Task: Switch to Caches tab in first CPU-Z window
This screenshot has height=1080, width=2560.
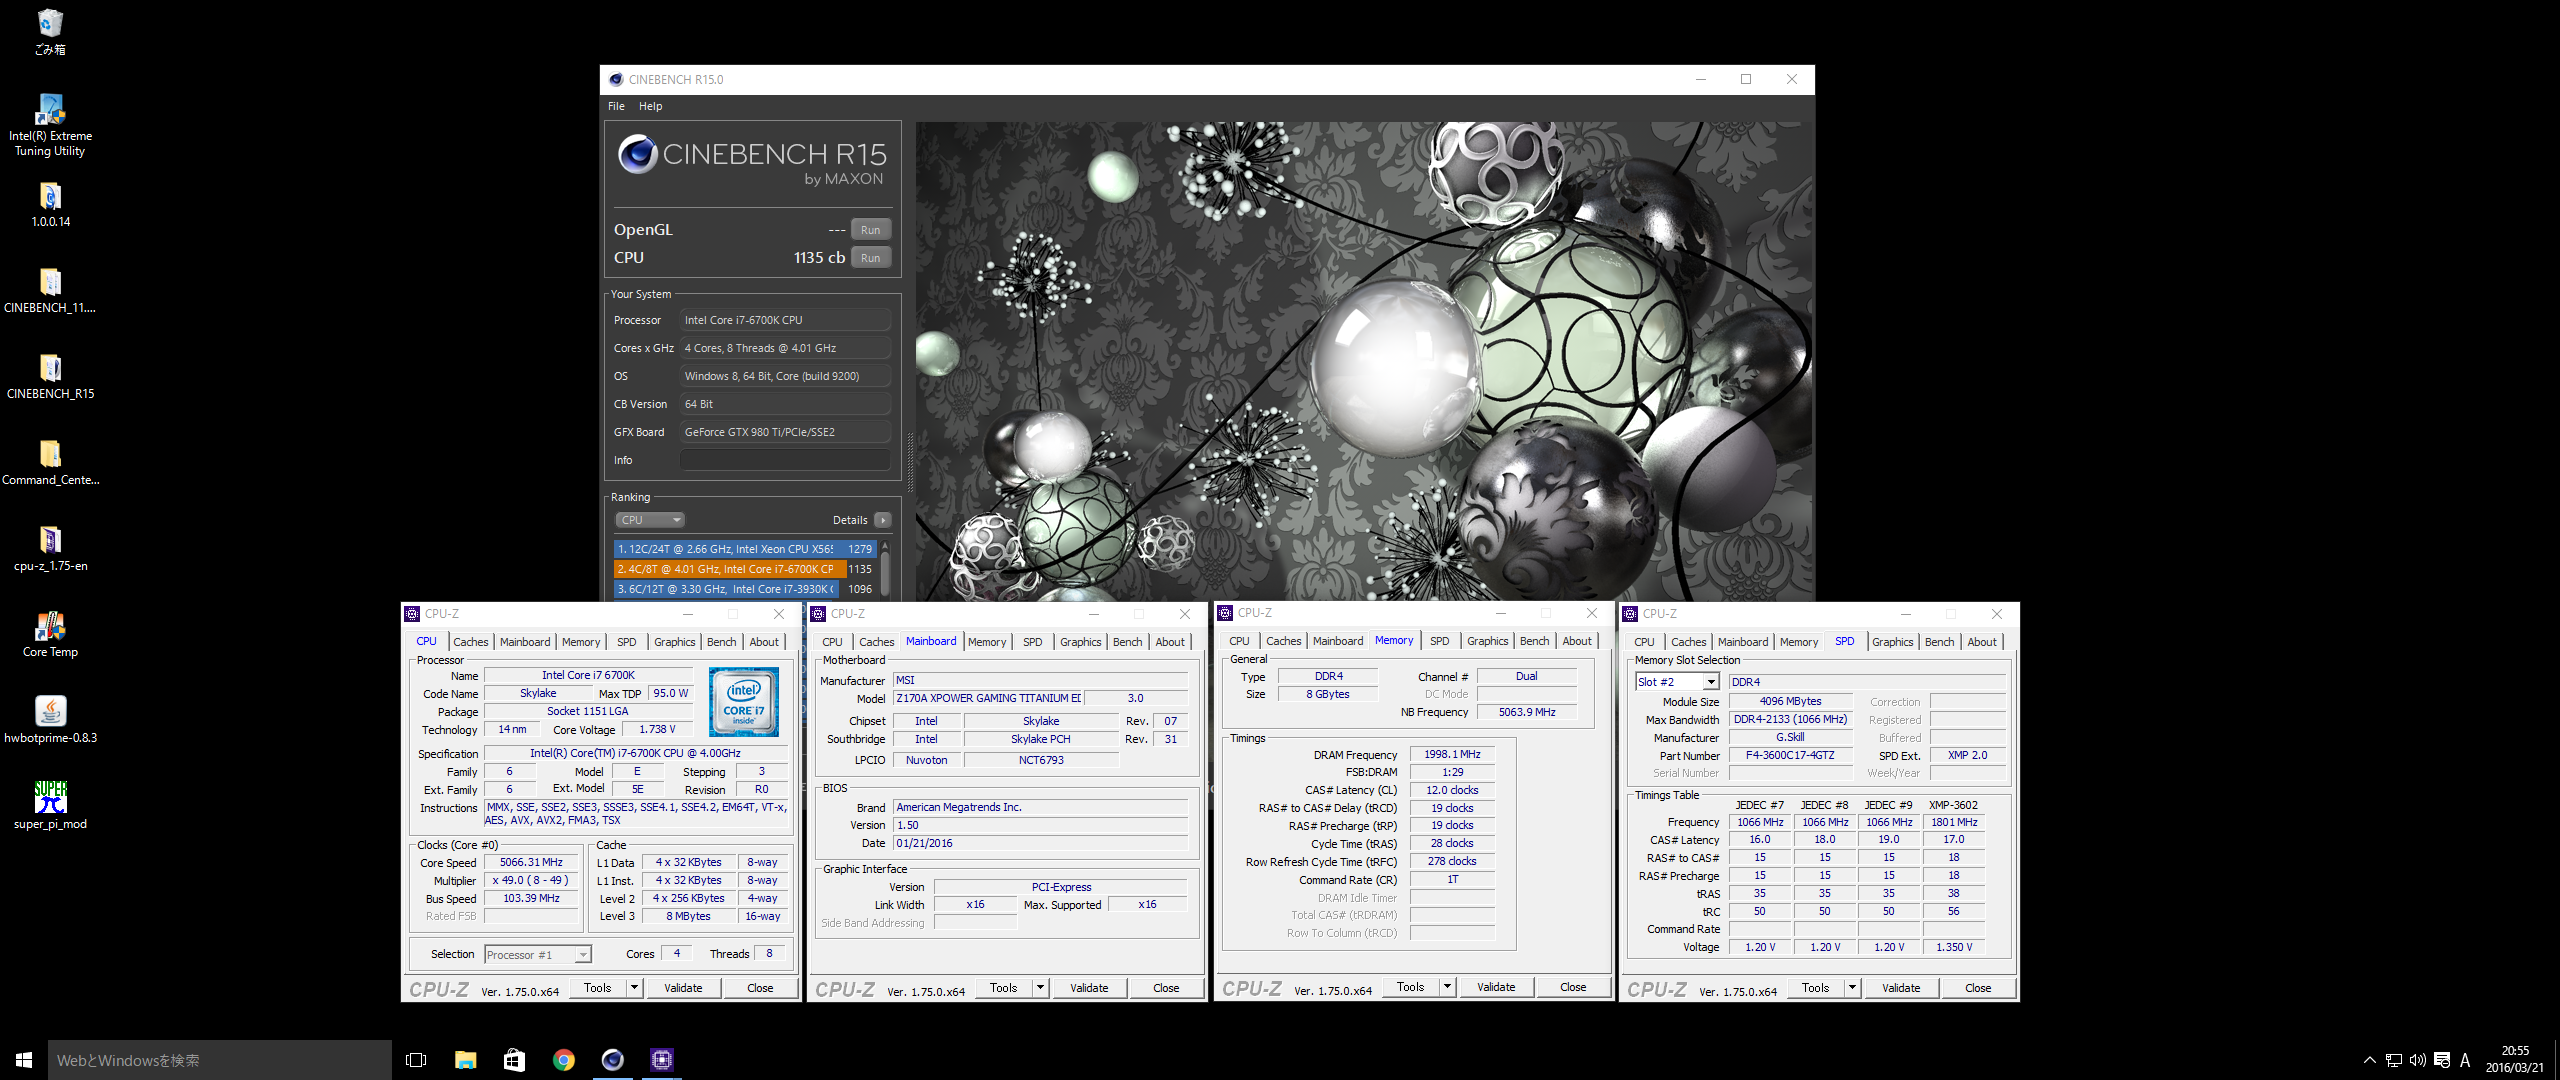Action: [x=470, y=642]
